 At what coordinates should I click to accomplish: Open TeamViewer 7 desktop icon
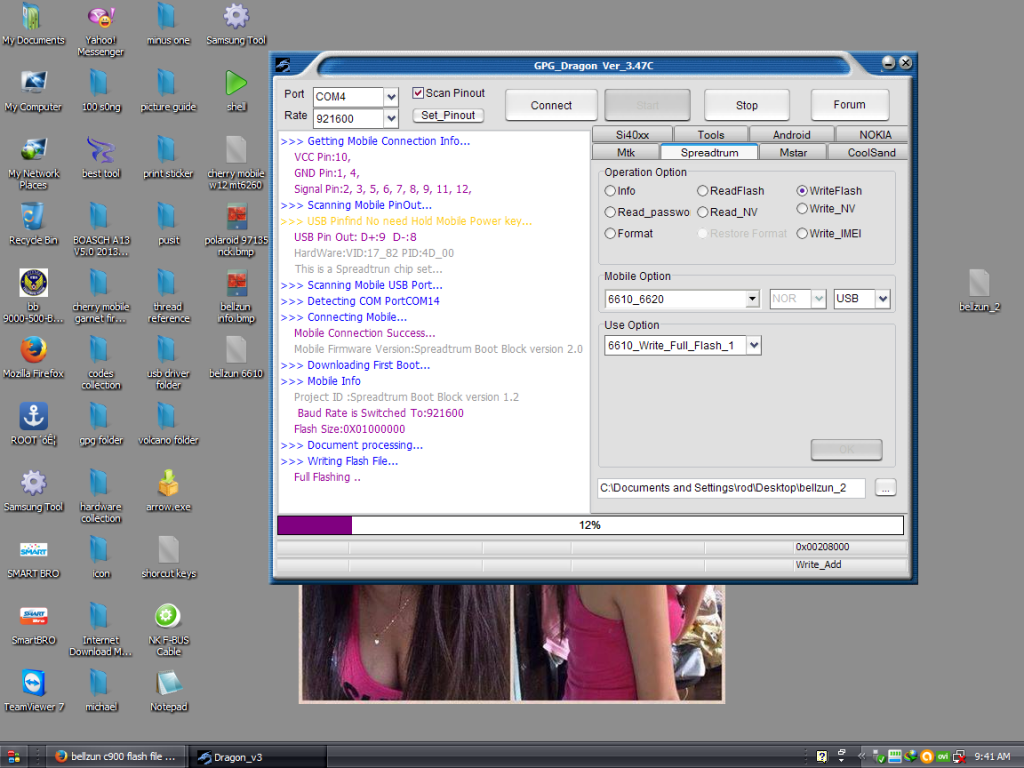pos(33,684)
